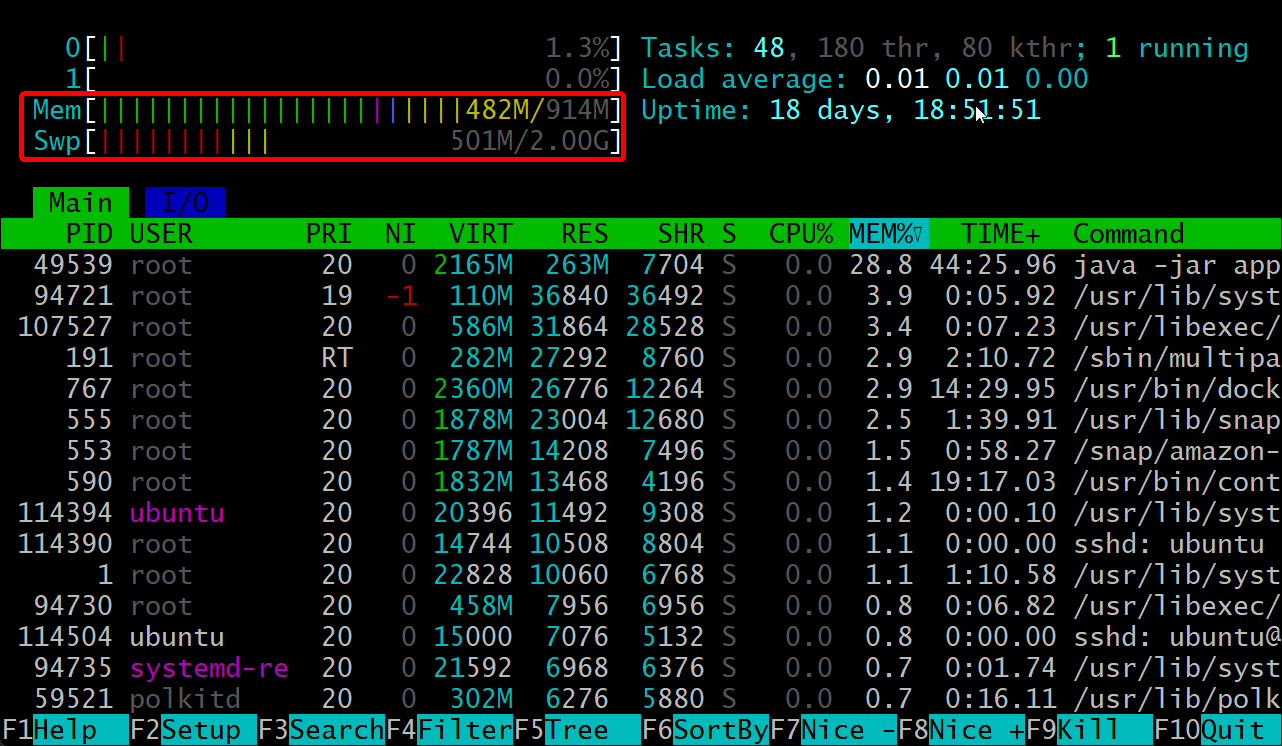Image resolution: width=1282 pixels, height=746 pixels.
Task: Open the F4 Filter option
Action: coord(449,730)
